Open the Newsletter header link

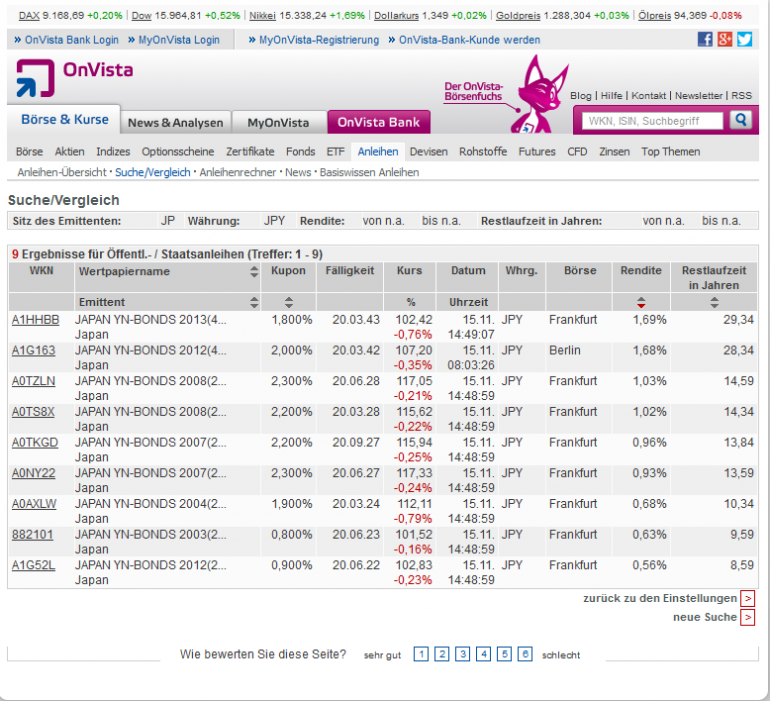(x=699, y=96)
